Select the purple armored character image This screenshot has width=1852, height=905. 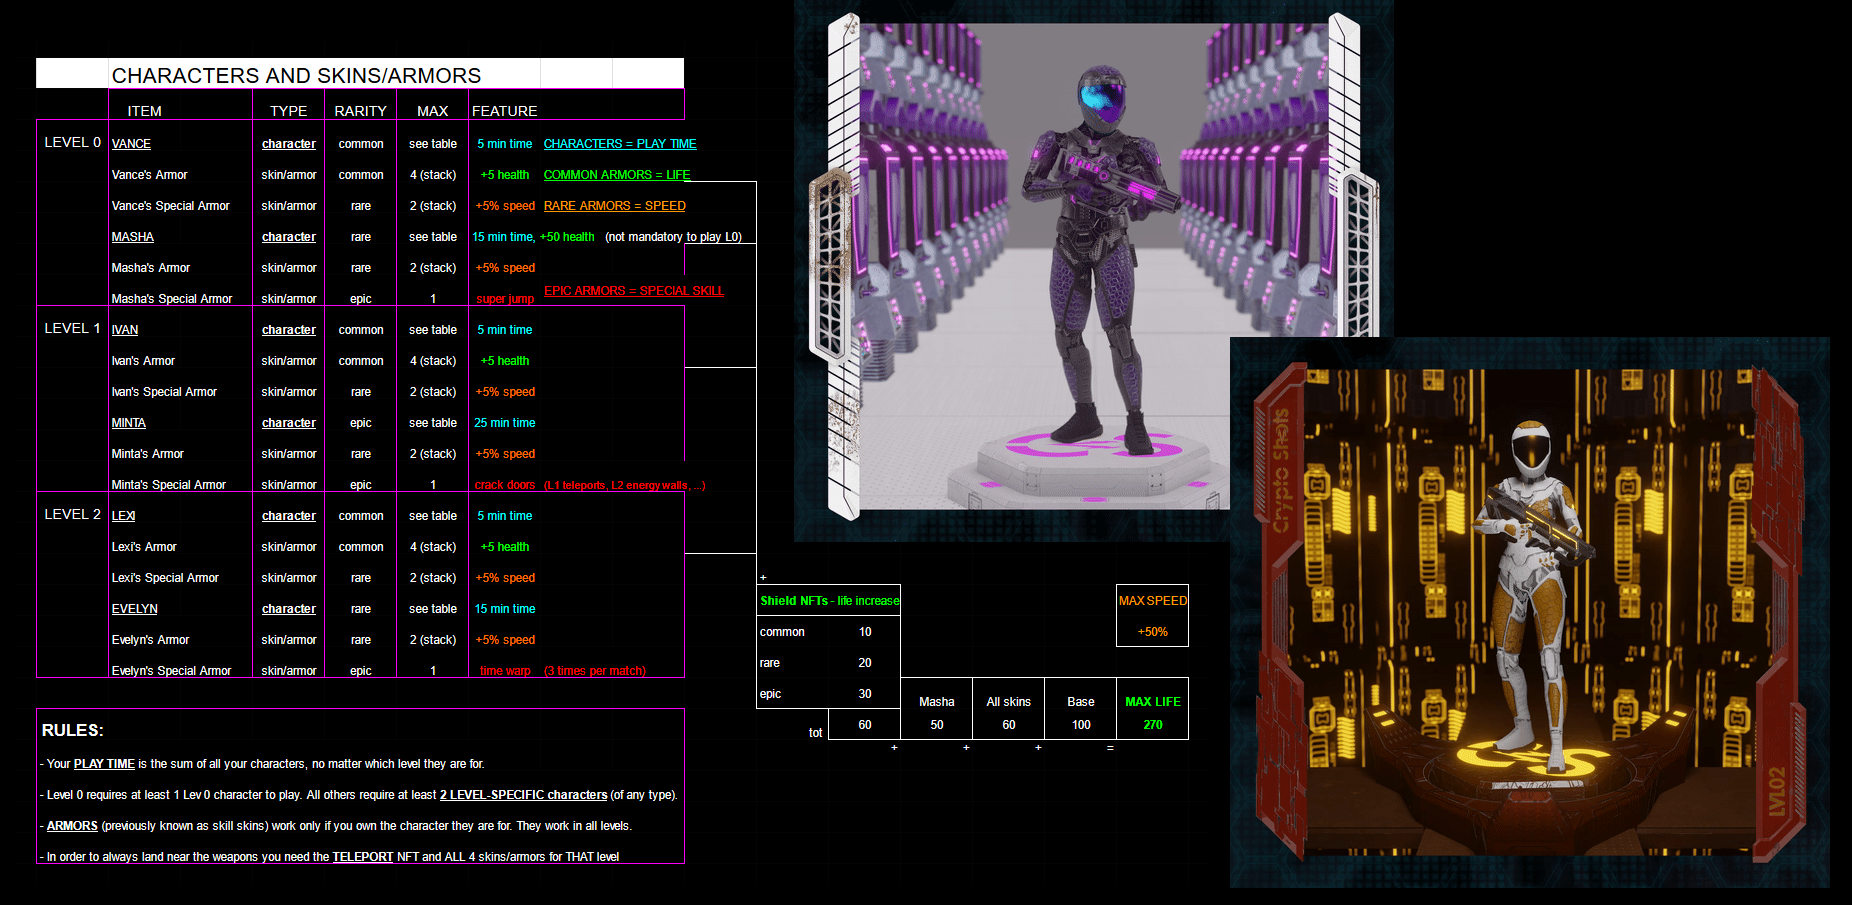click(1094, 270)
